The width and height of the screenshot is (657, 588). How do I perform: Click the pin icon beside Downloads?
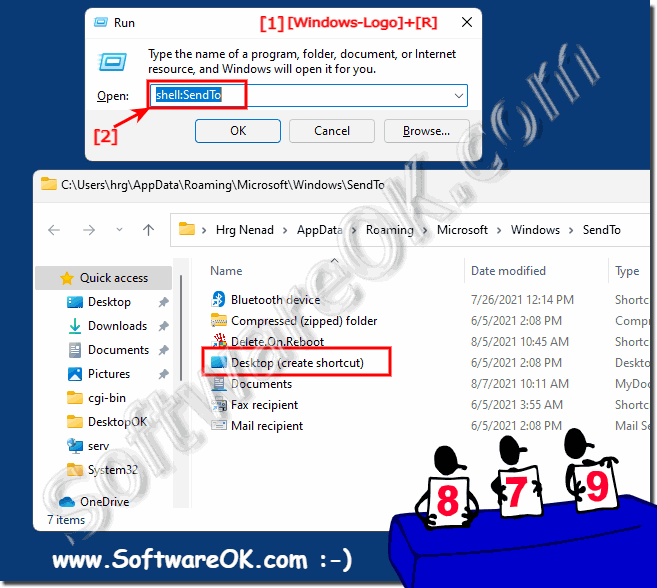pyautogui.click(x=163, y=326)
